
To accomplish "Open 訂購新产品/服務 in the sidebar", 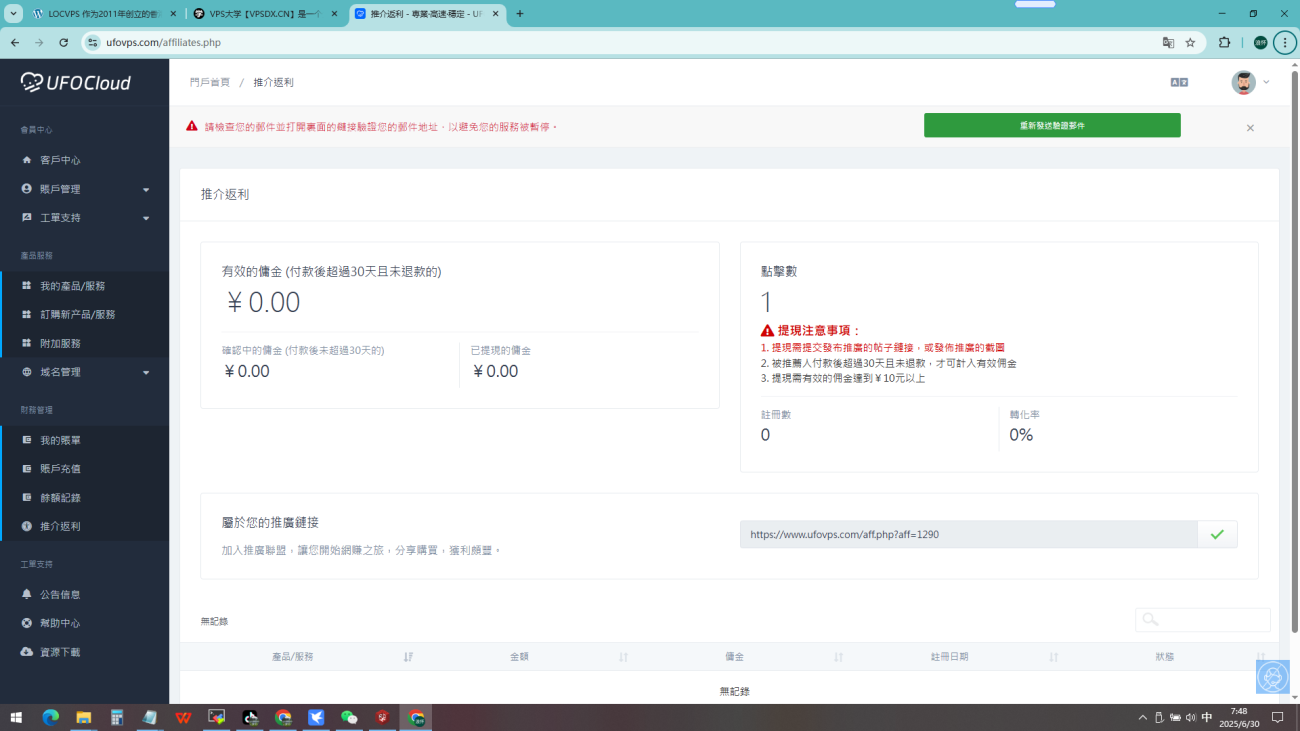I will tap(77, 314).
